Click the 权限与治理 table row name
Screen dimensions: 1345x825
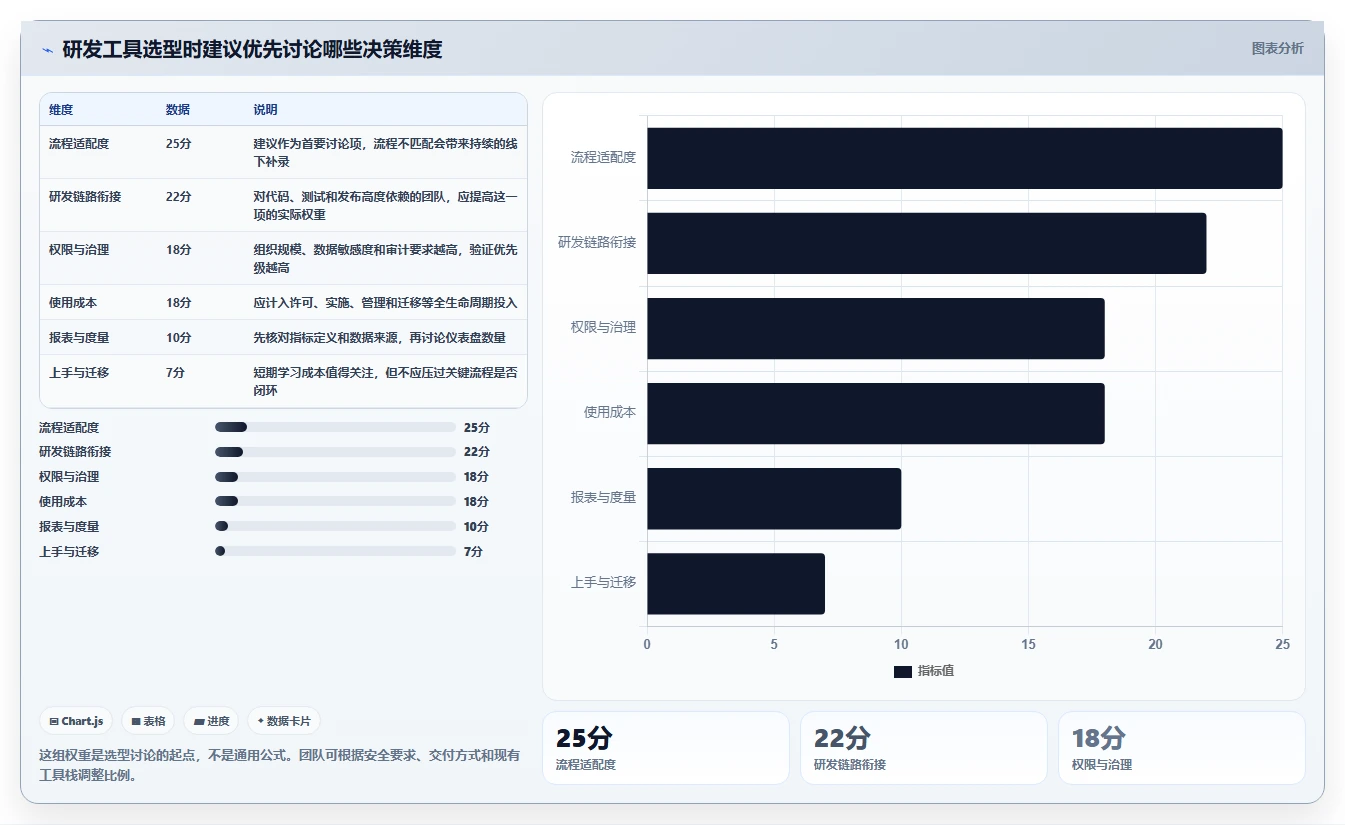point(79,250)
